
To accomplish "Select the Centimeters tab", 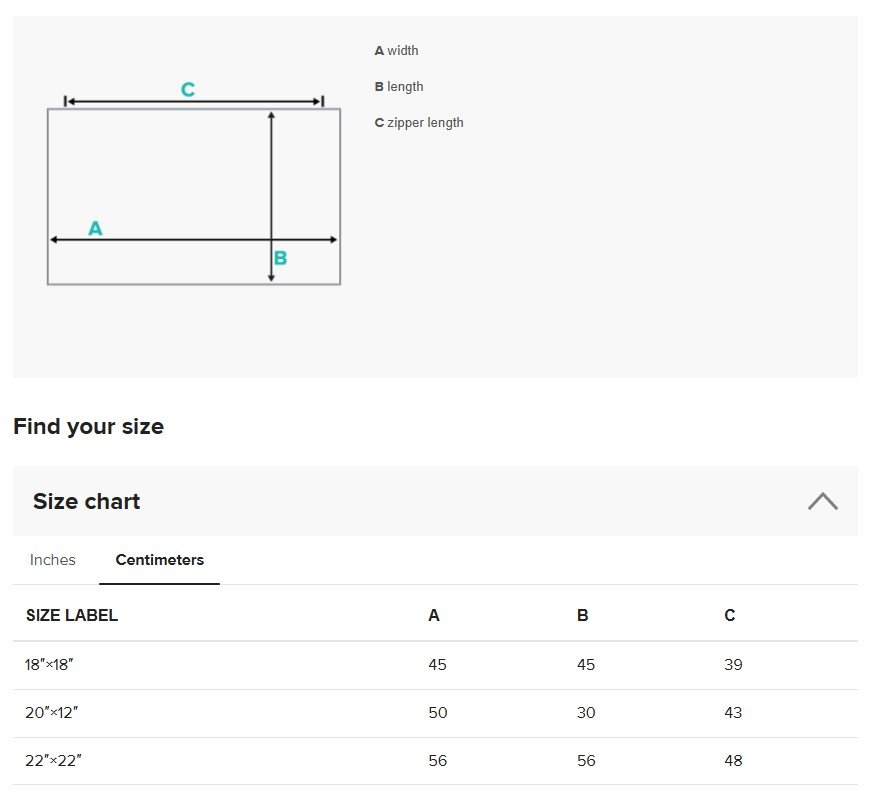I will click(x=159, y=560).
